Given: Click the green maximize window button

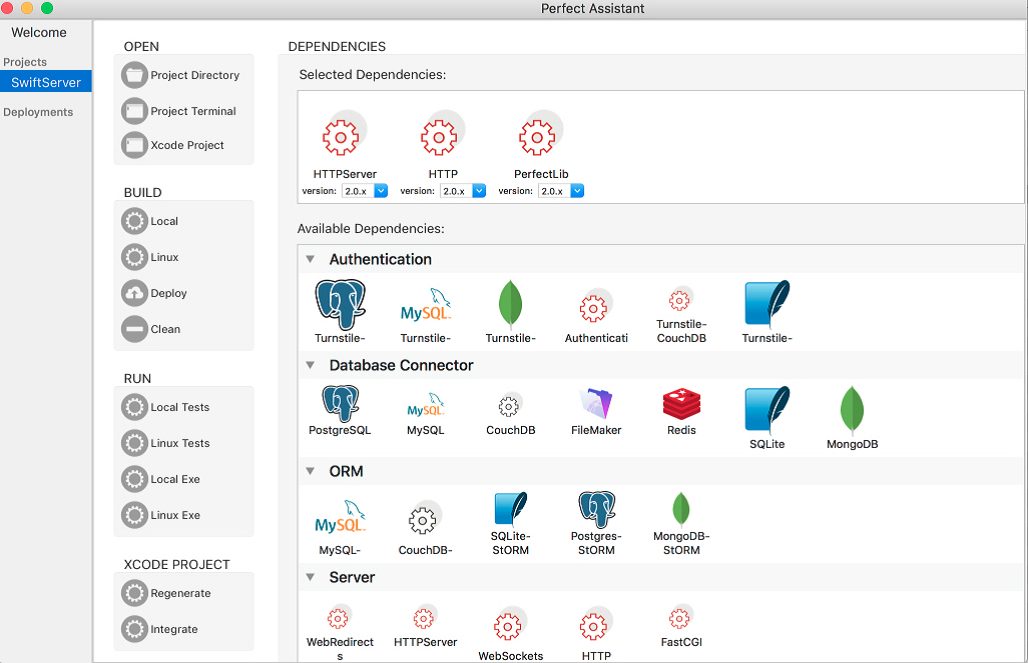Looking at the screenshot, I should coord(47,8).
